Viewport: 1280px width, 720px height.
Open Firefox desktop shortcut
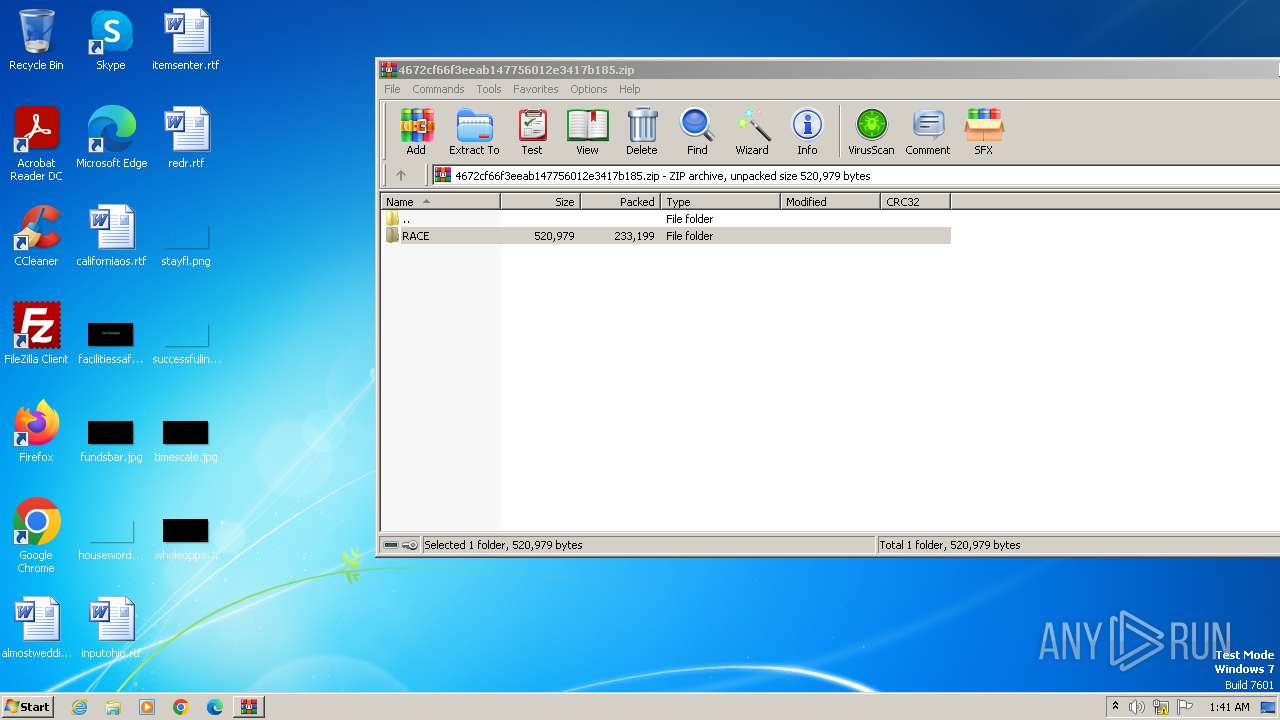point(36,432)
